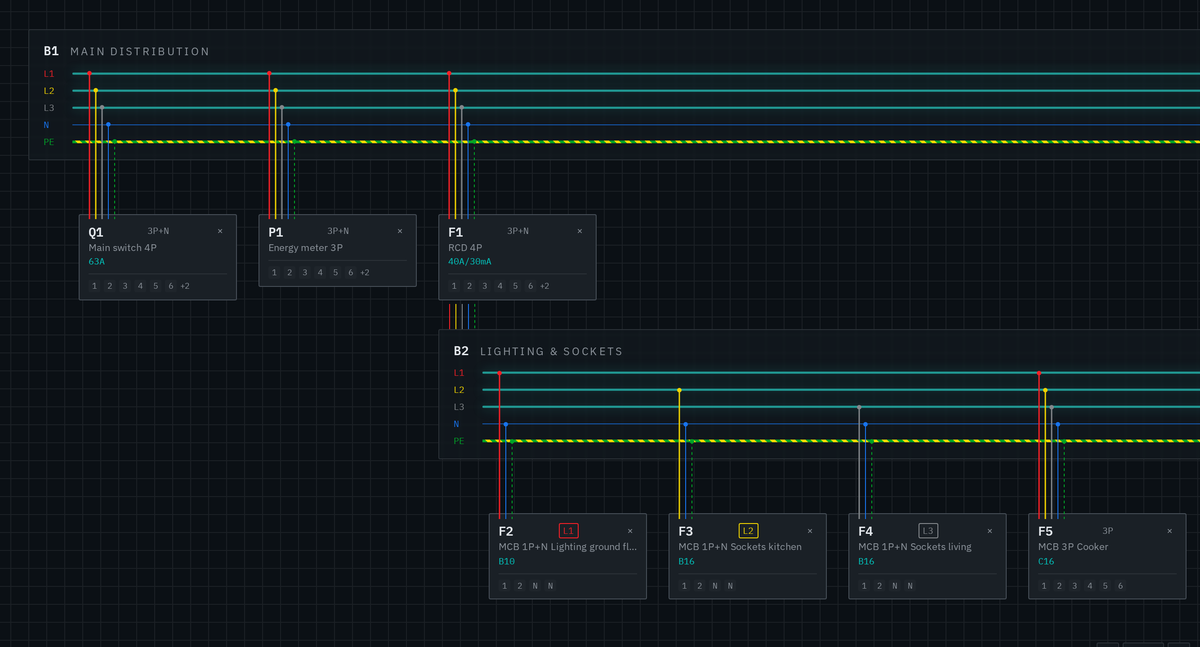The height and width of the screenshot is (647, 1200).
Task: Select terminal 5 on the F1 card
Action: click(x=516, y=286)
